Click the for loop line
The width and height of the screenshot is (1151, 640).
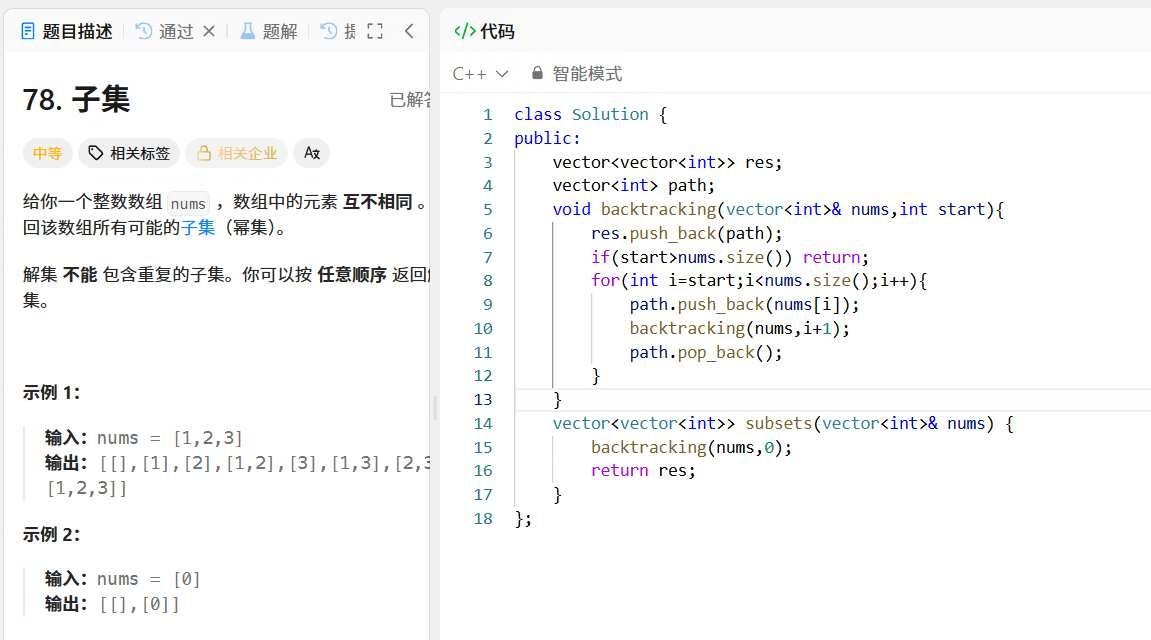click(x=759, y=280)
